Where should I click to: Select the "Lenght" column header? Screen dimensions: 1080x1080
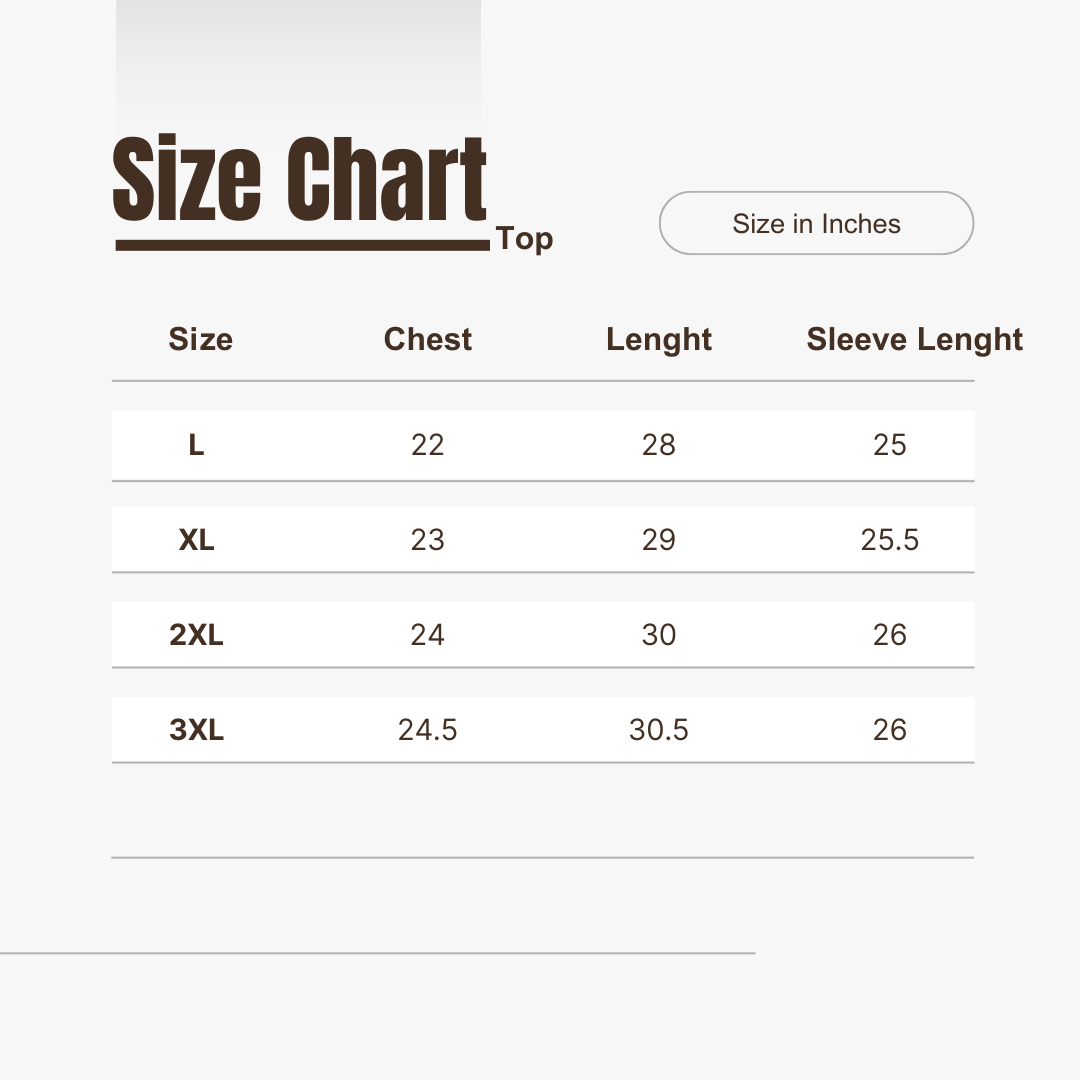[659, 340]
